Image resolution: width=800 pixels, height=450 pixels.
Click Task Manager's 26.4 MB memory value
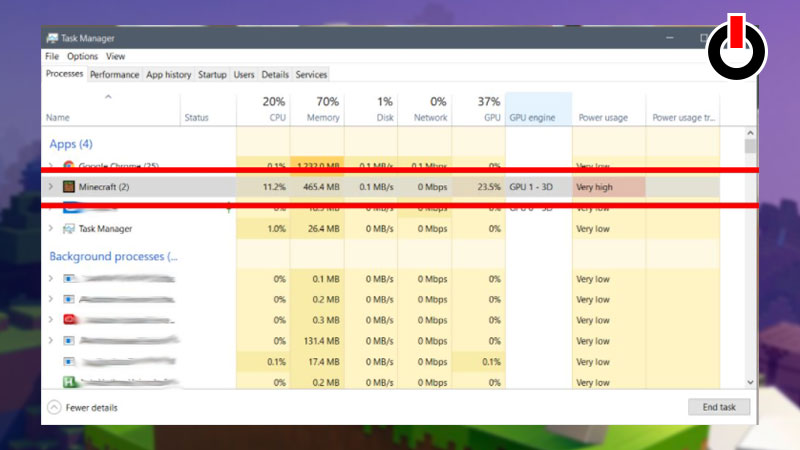point(323,229)
